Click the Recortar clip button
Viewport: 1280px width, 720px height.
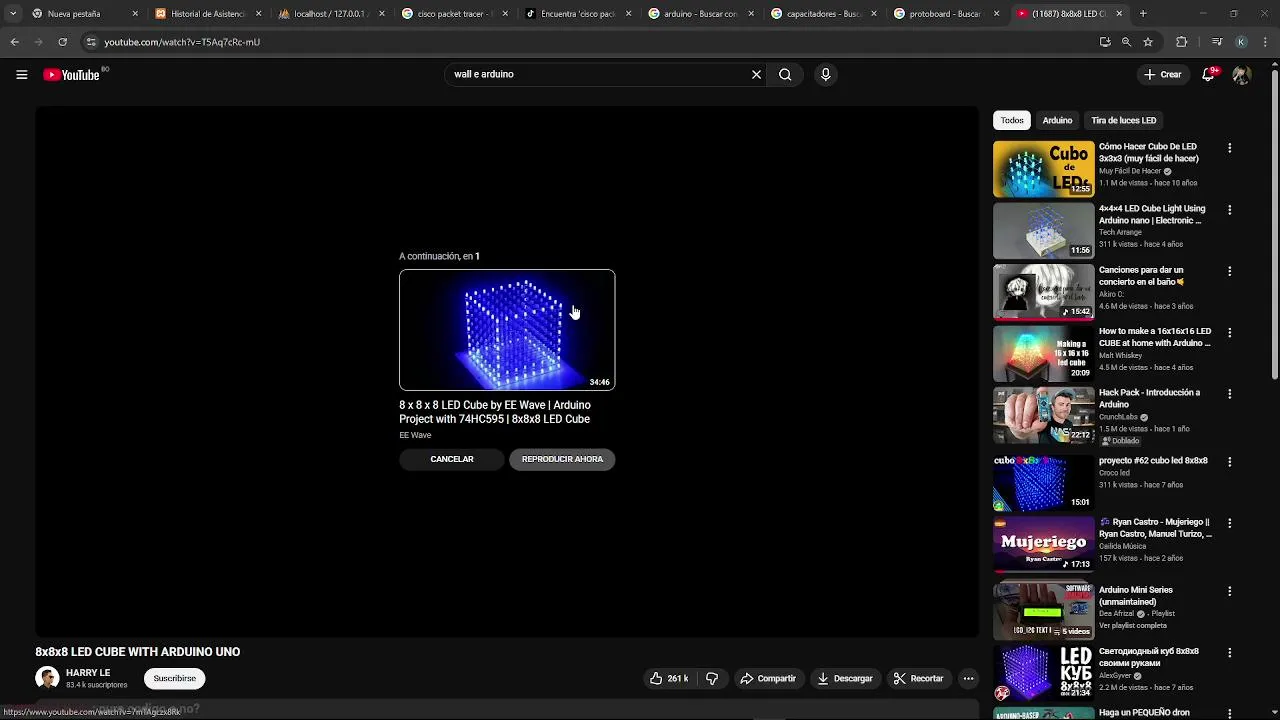[x=918, y=678]
